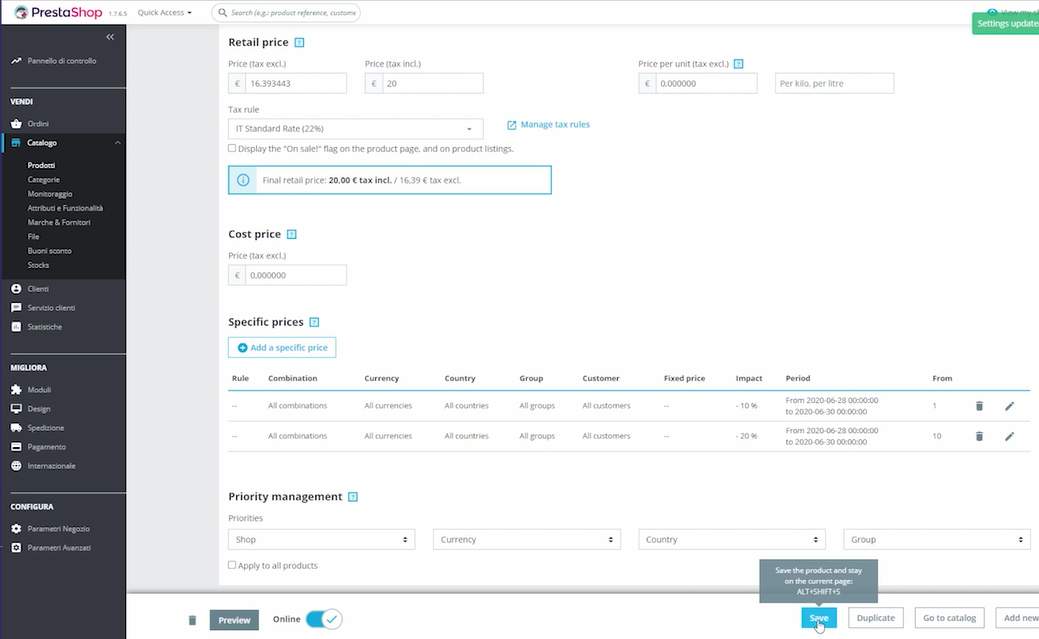Enable the "On sale!" flag checkbox

pos(232,148)
